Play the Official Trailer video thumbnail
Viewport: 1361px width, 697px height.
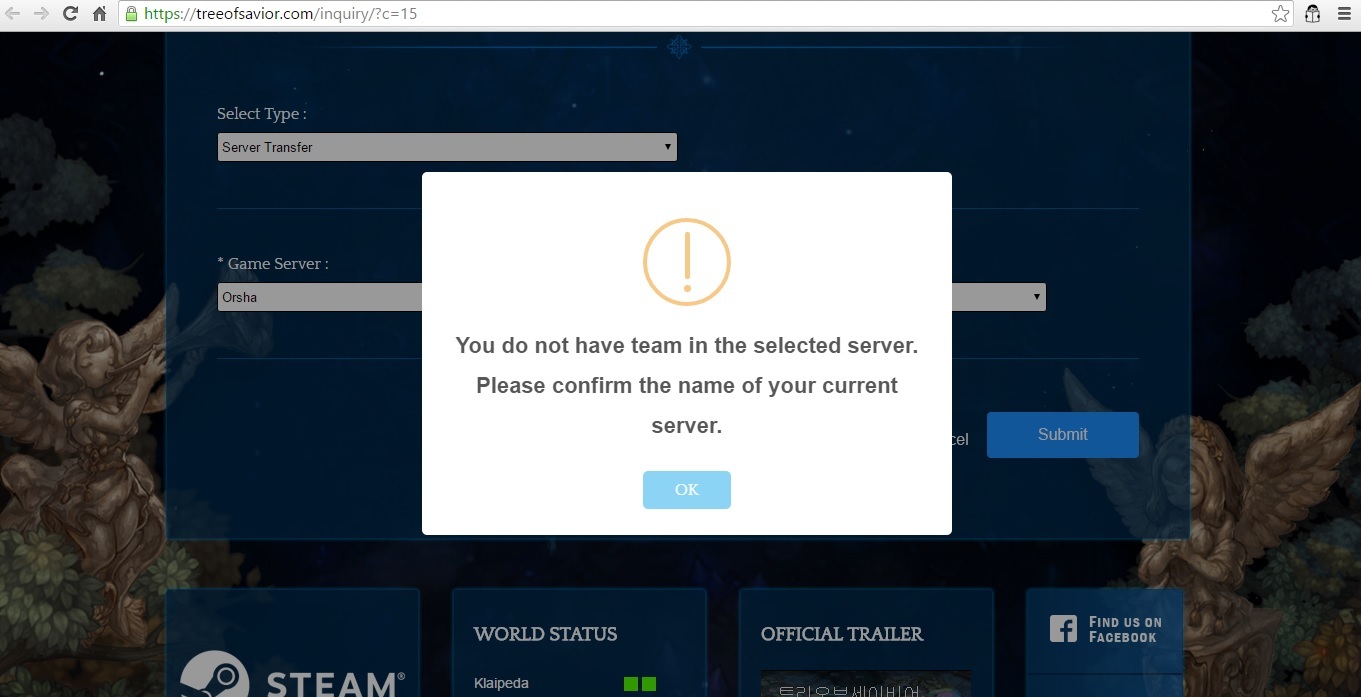point(865,684)
